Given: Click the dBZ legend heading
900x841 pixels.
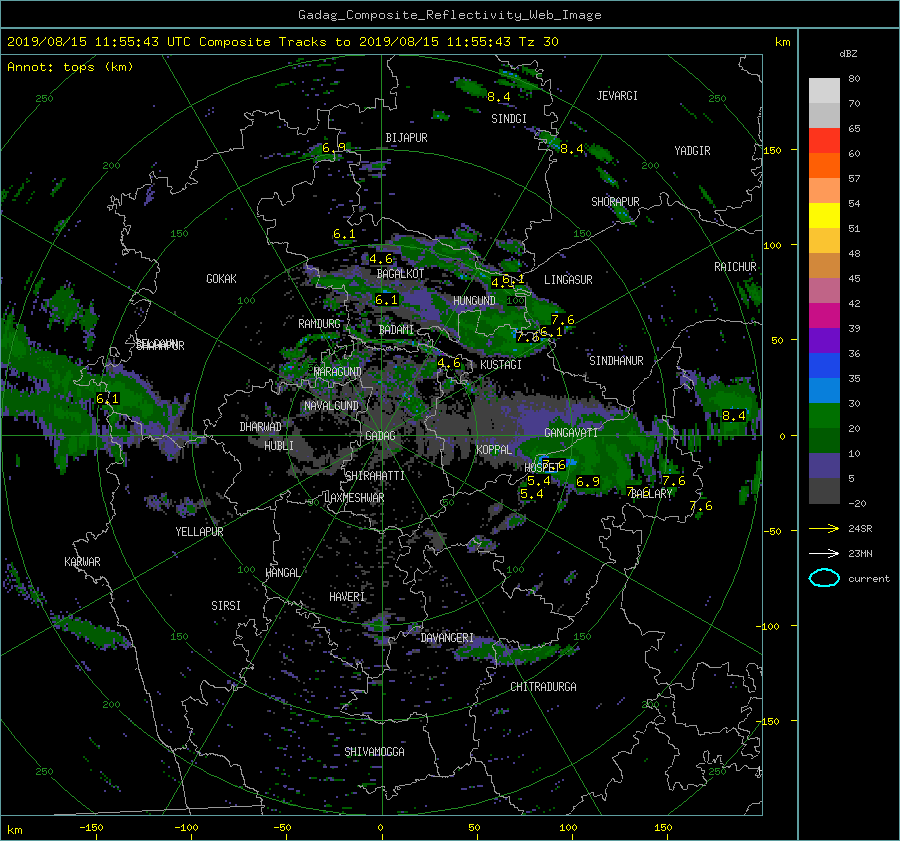Looking at the screenshot, I should pos(848,54).
